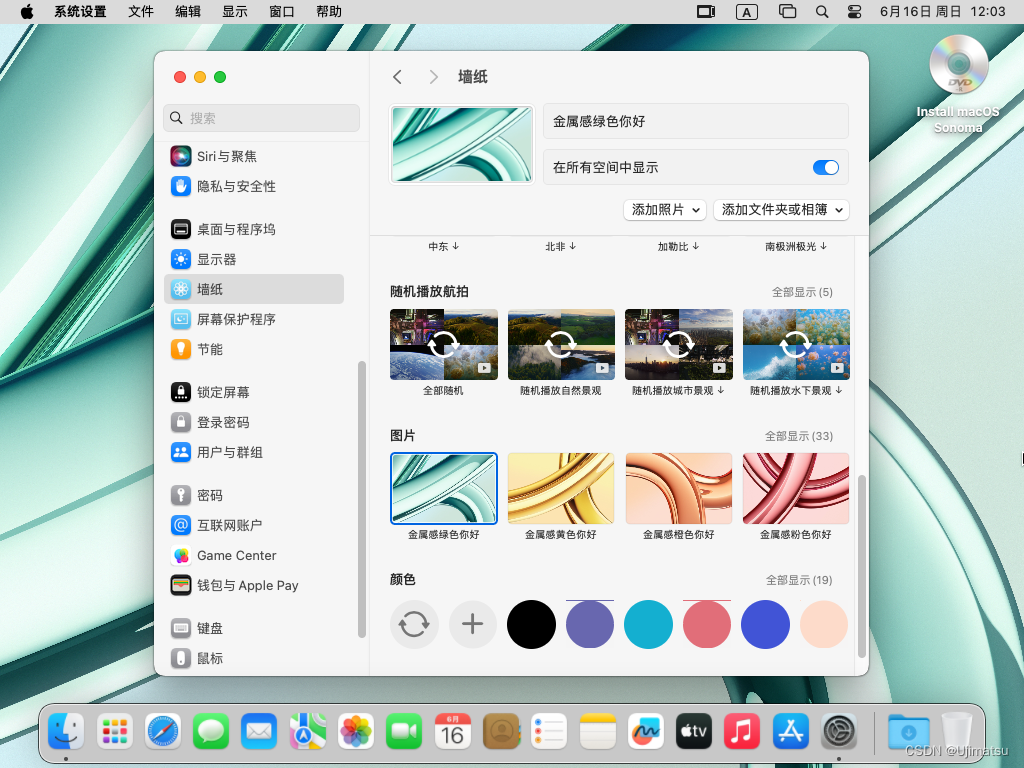Open 编辑 menu

[x=188, y=12]
